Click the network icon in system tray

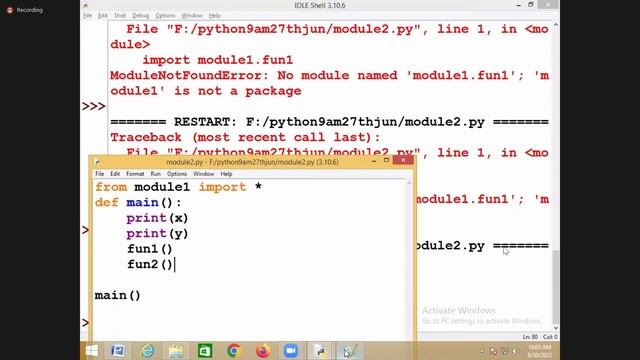504,351
